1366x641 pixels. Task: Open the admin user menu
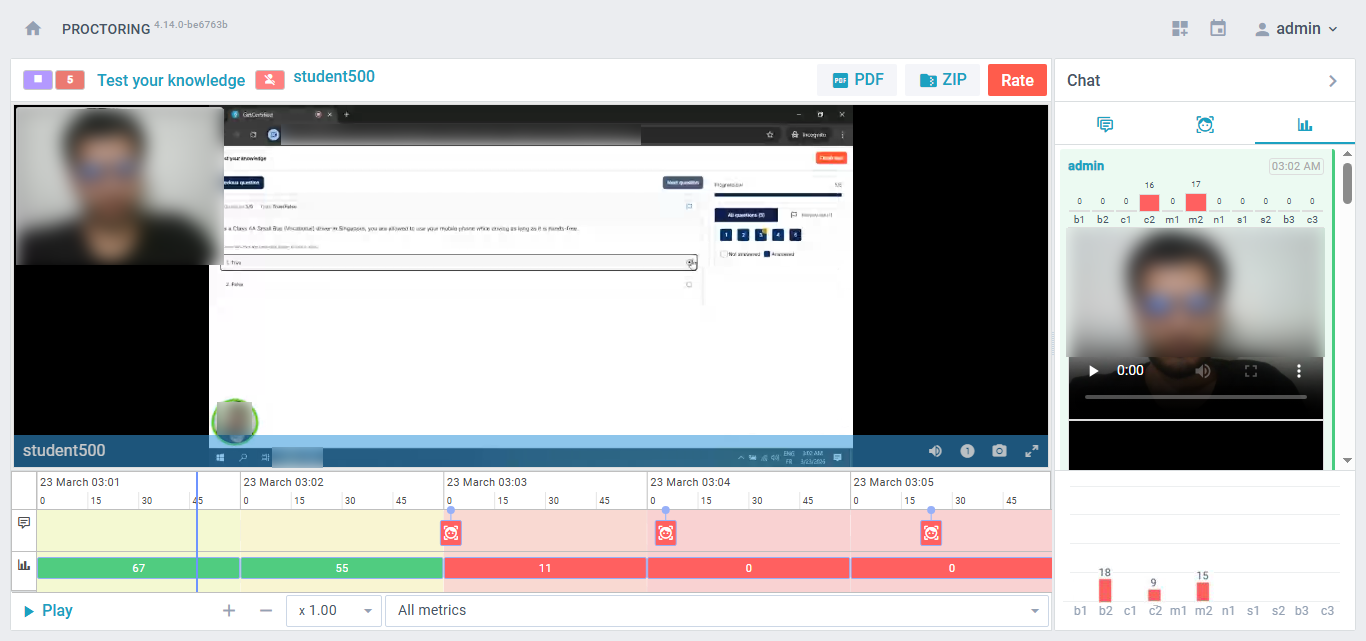(x=1297, y=29)
